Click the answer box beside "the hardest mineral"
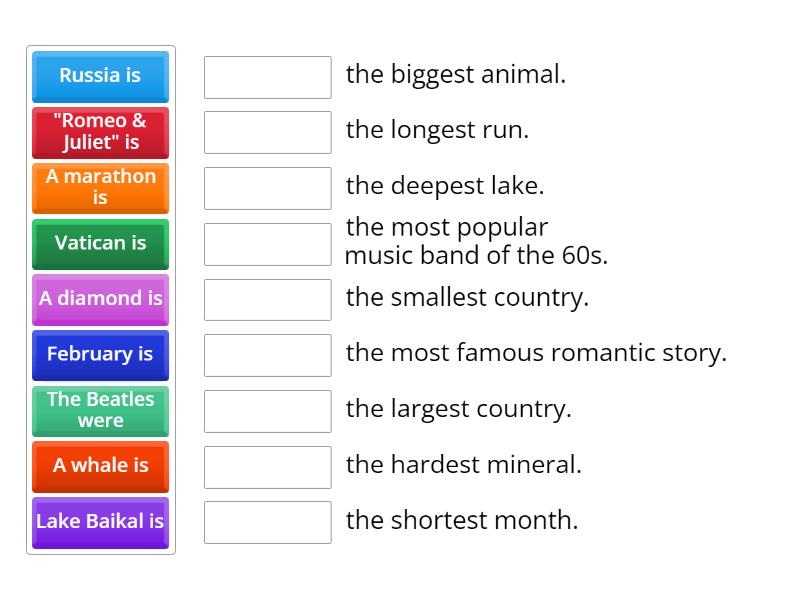Screen dimensions: 800x600 267,464
